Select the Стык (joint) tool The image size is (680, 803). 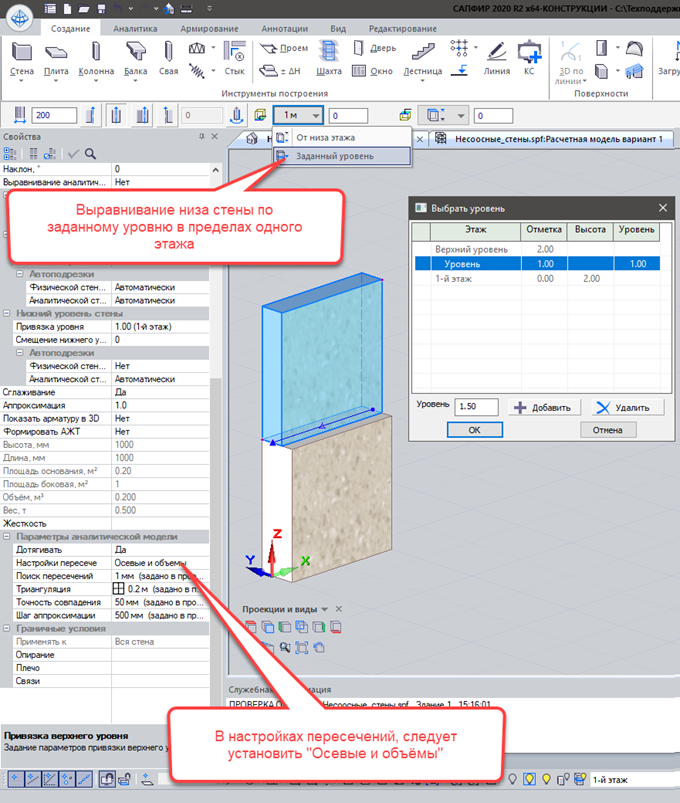coord(235,60)
